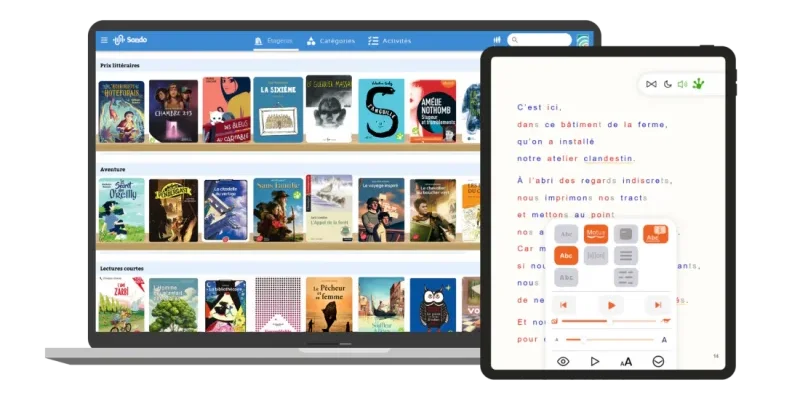Open text size settings with the AA icon
Screen dimensions: 800x400
tap(626, 361)
